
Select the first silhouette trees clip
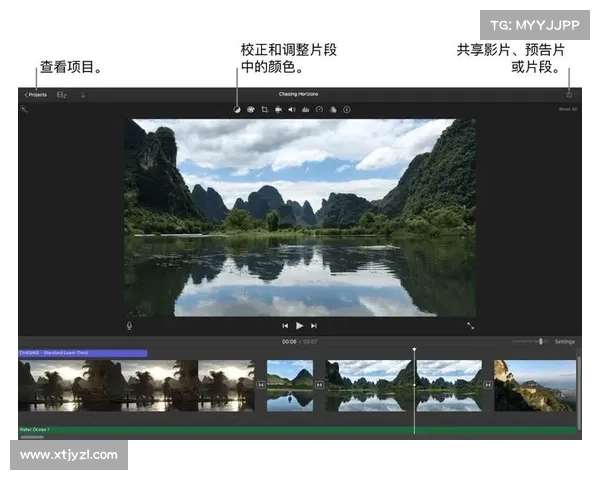coord(137,385)
